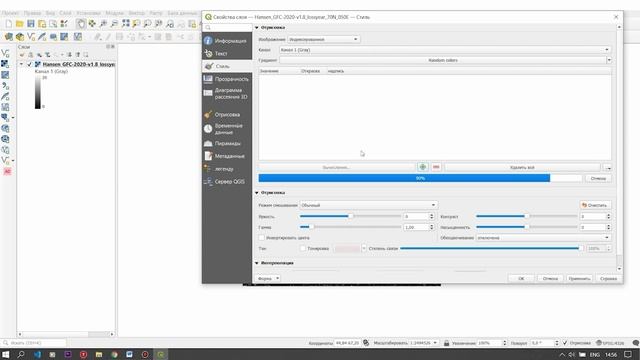This screenshot has height=360, width=640.
Task: Enable Инвертировать цвета checkbox
Action: 262,238
